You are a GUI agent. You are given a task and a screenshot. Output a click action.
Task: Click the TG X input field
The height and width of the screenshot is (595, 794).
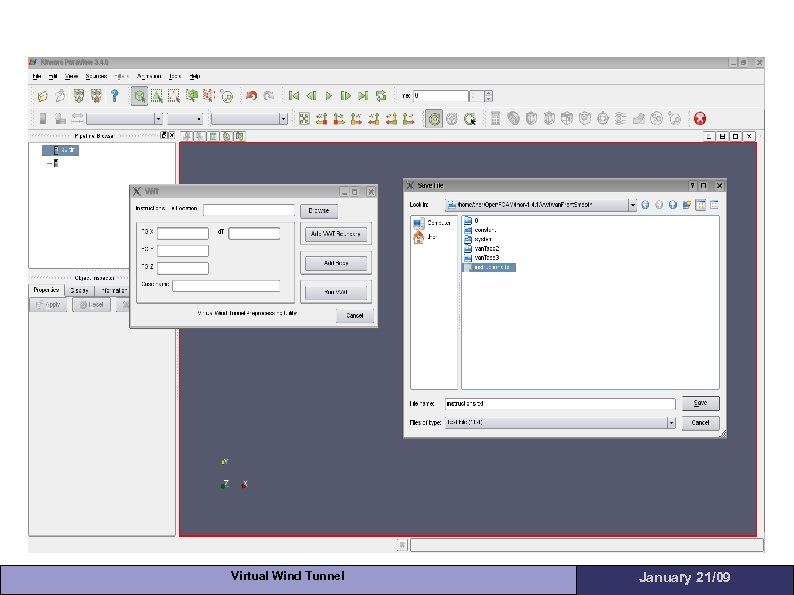(x=183, y=233)
